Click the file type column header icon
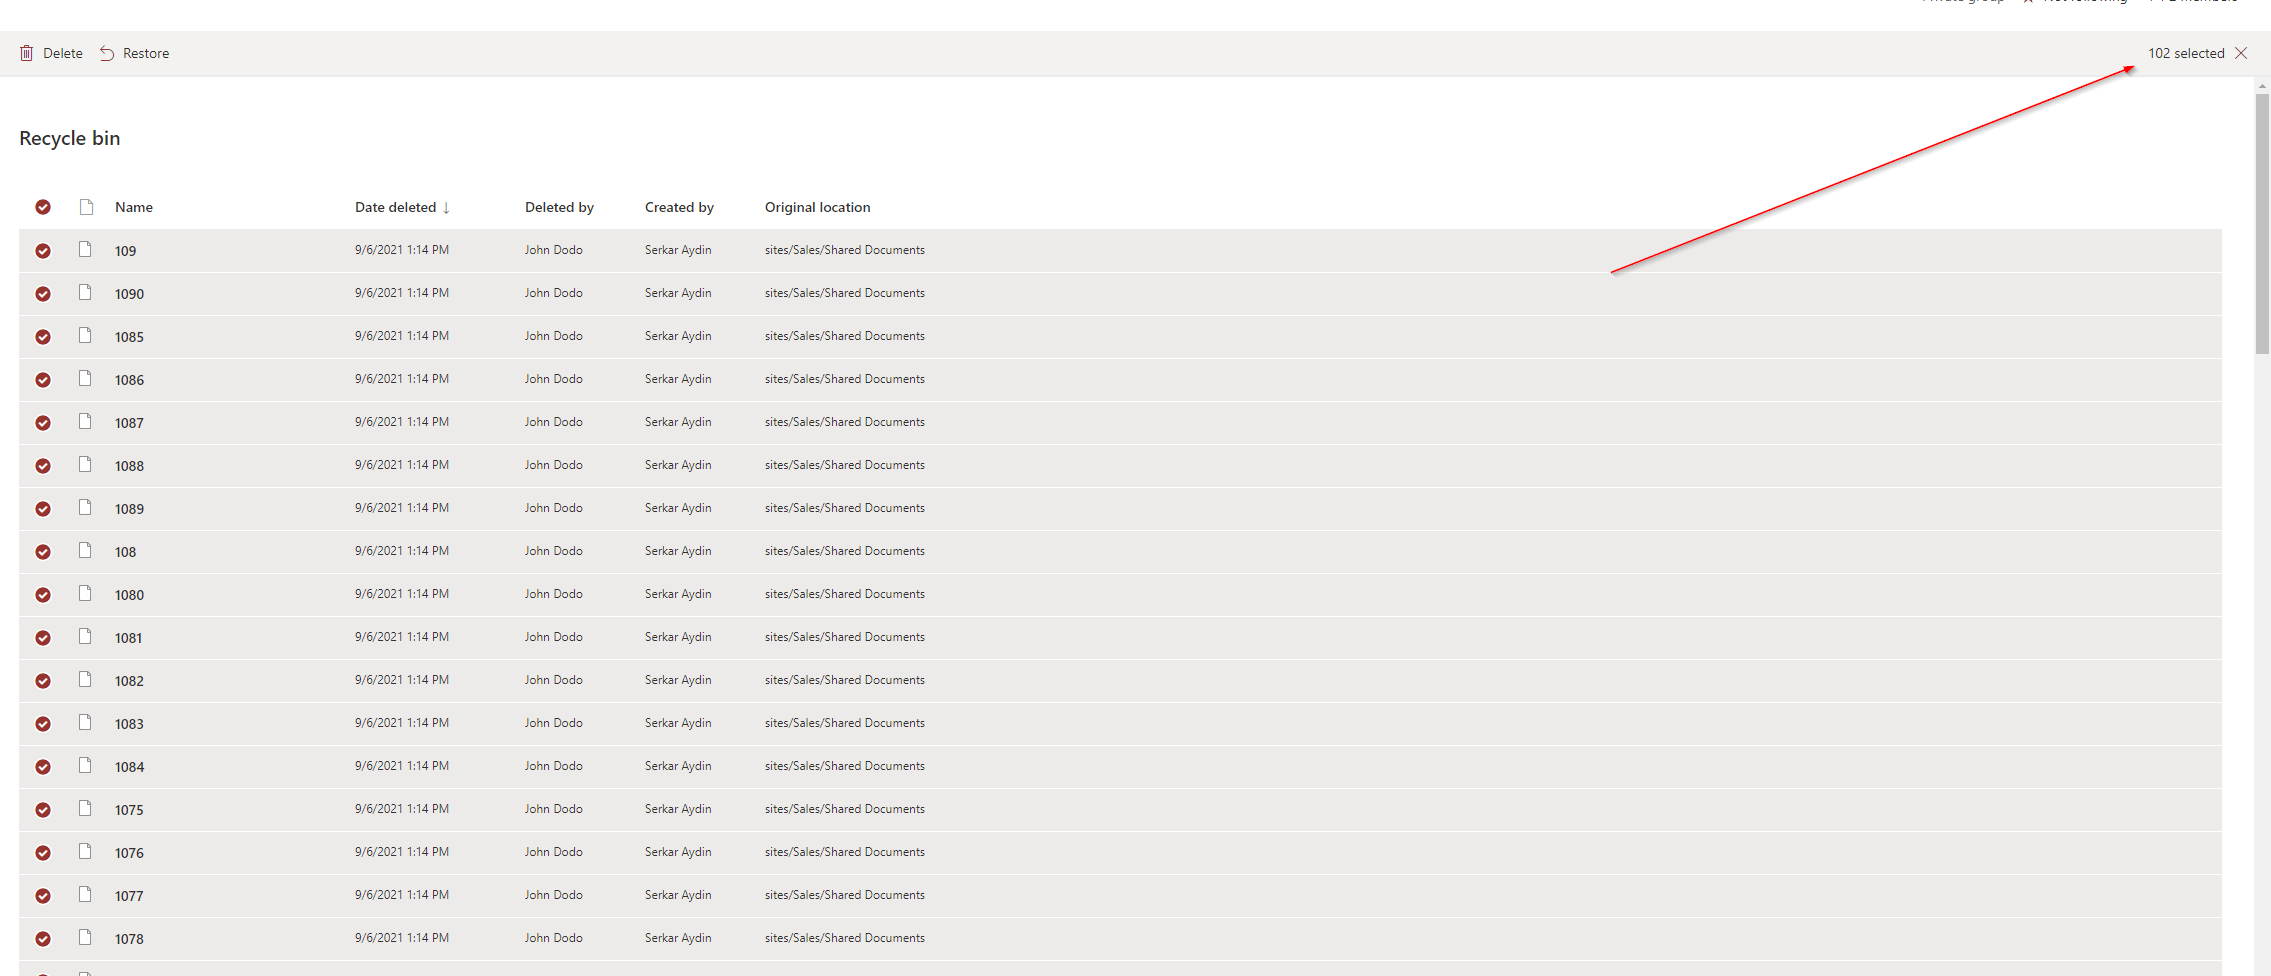The width and height of the screenshot is (2271, 976). tap(86, 207)
